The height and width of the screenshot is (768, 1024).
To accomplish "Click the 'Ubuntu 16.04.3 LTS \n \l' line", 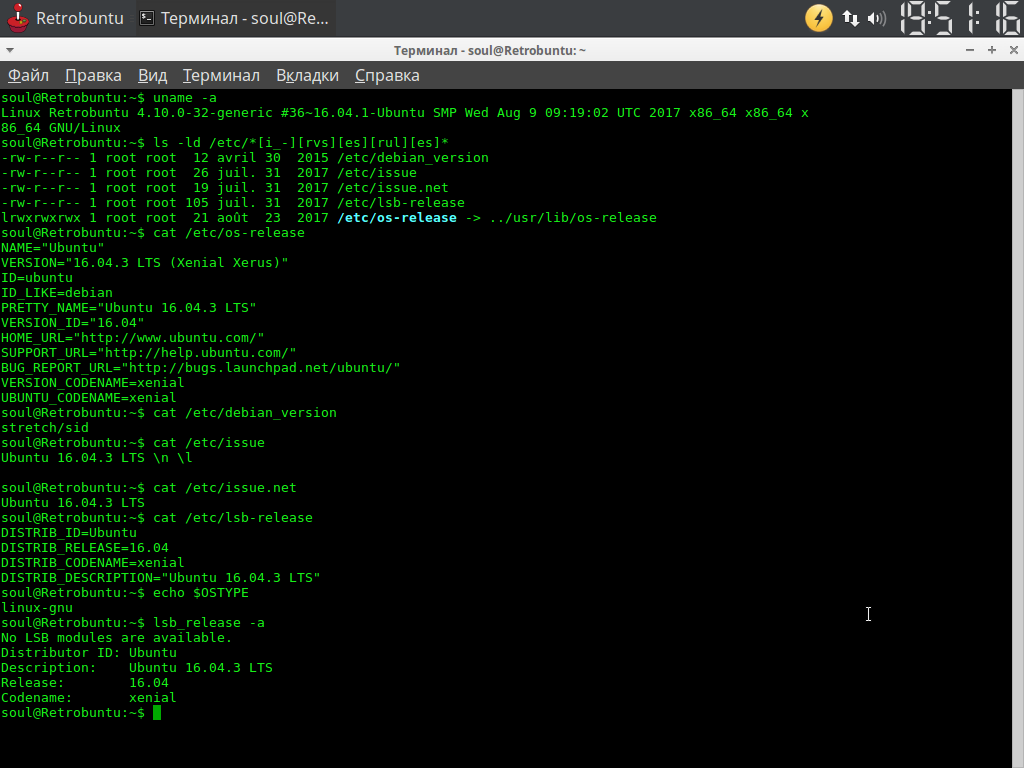I will (97, 458).
